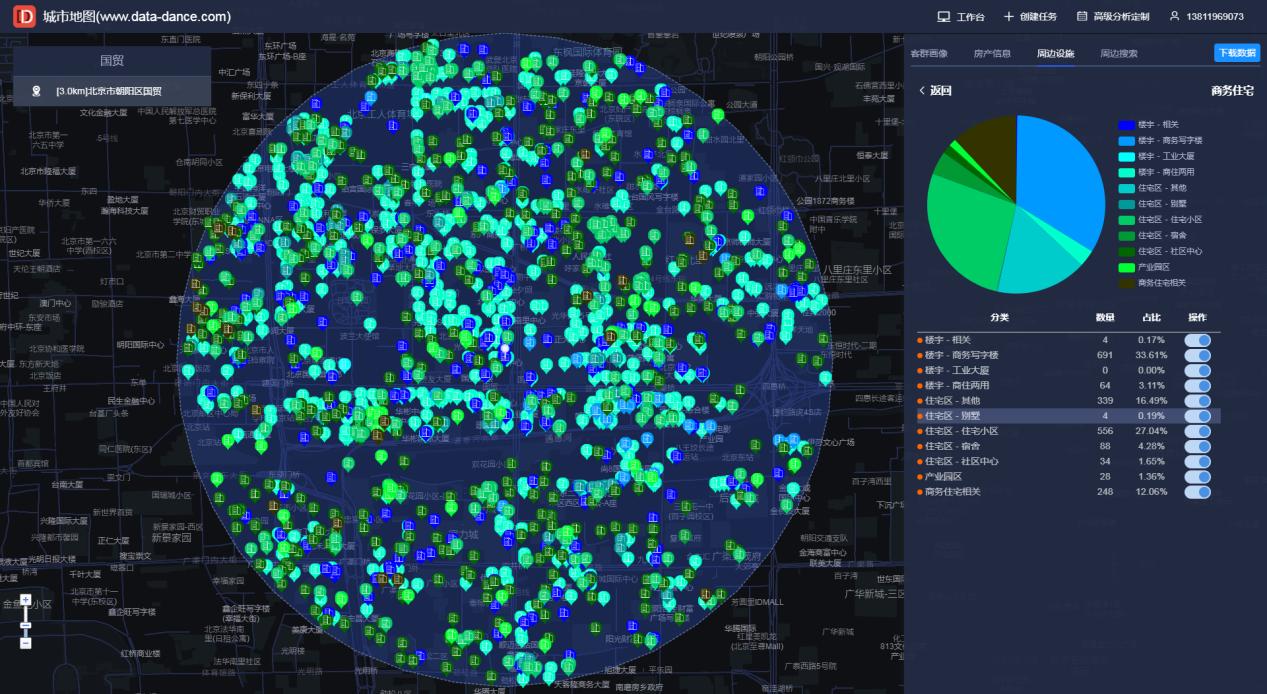Toggle off 住宅区 - 宿舍 switch
The width and height of the screenshot is (1267, 694).
click(x=1197, y=446)
